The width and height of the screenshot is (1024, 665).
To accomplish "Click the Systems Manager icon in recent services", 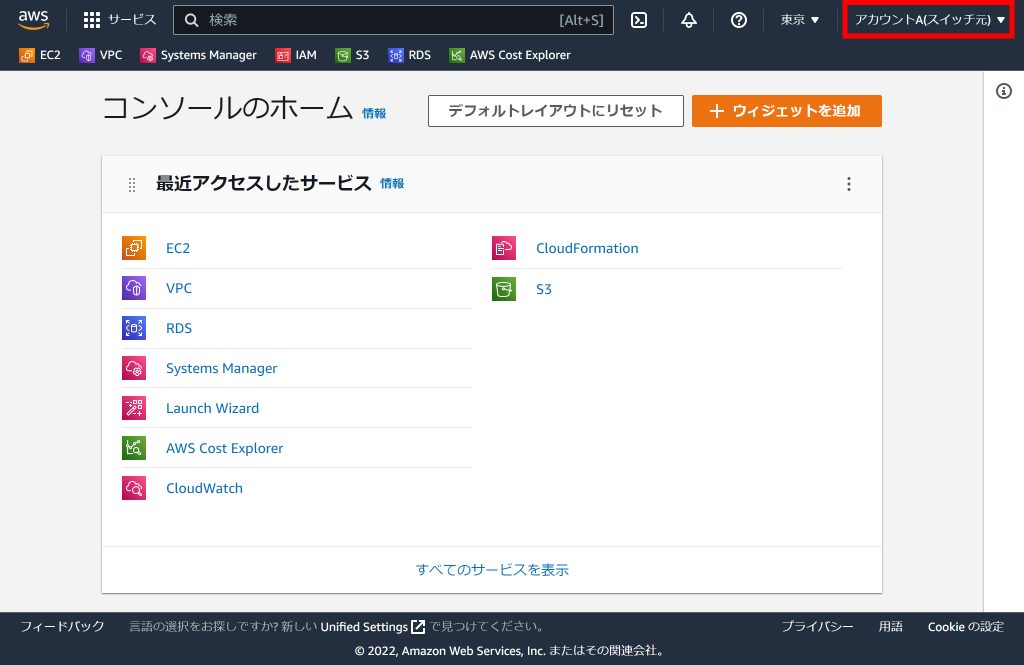I will tap(134, 368).
